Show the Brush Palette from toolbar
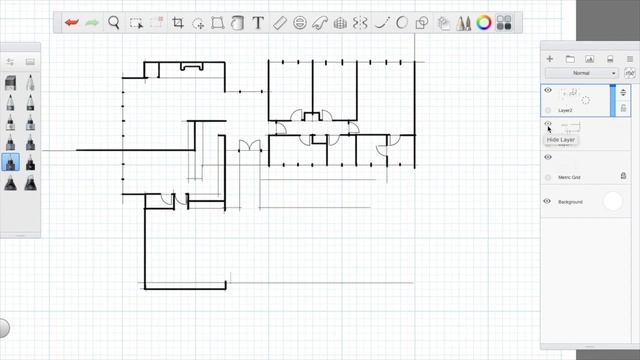640x360 pixels. (464, 23)
